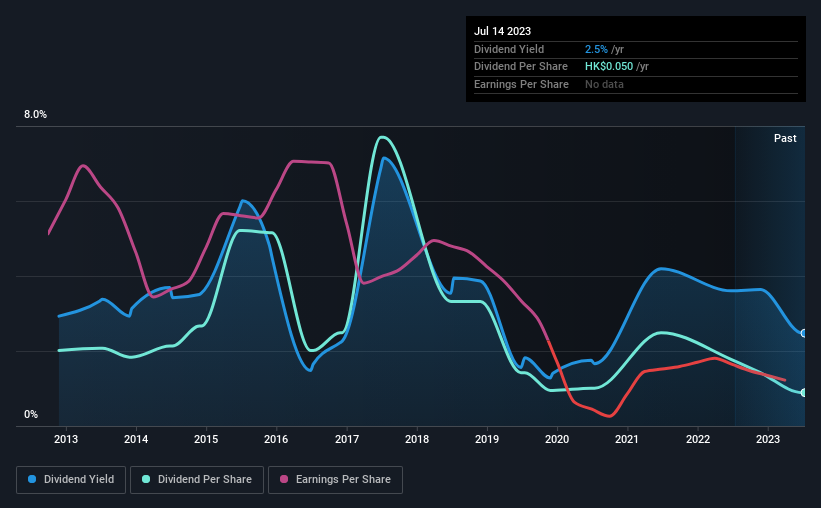Click the 2017 x-axis label
Image resolution: width=821 pixels, height=508 pixels.
347,439
